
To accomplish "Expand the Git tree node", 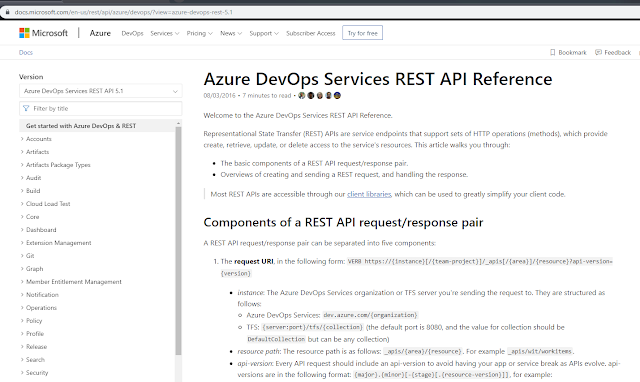I will click(x=22, y=256).
